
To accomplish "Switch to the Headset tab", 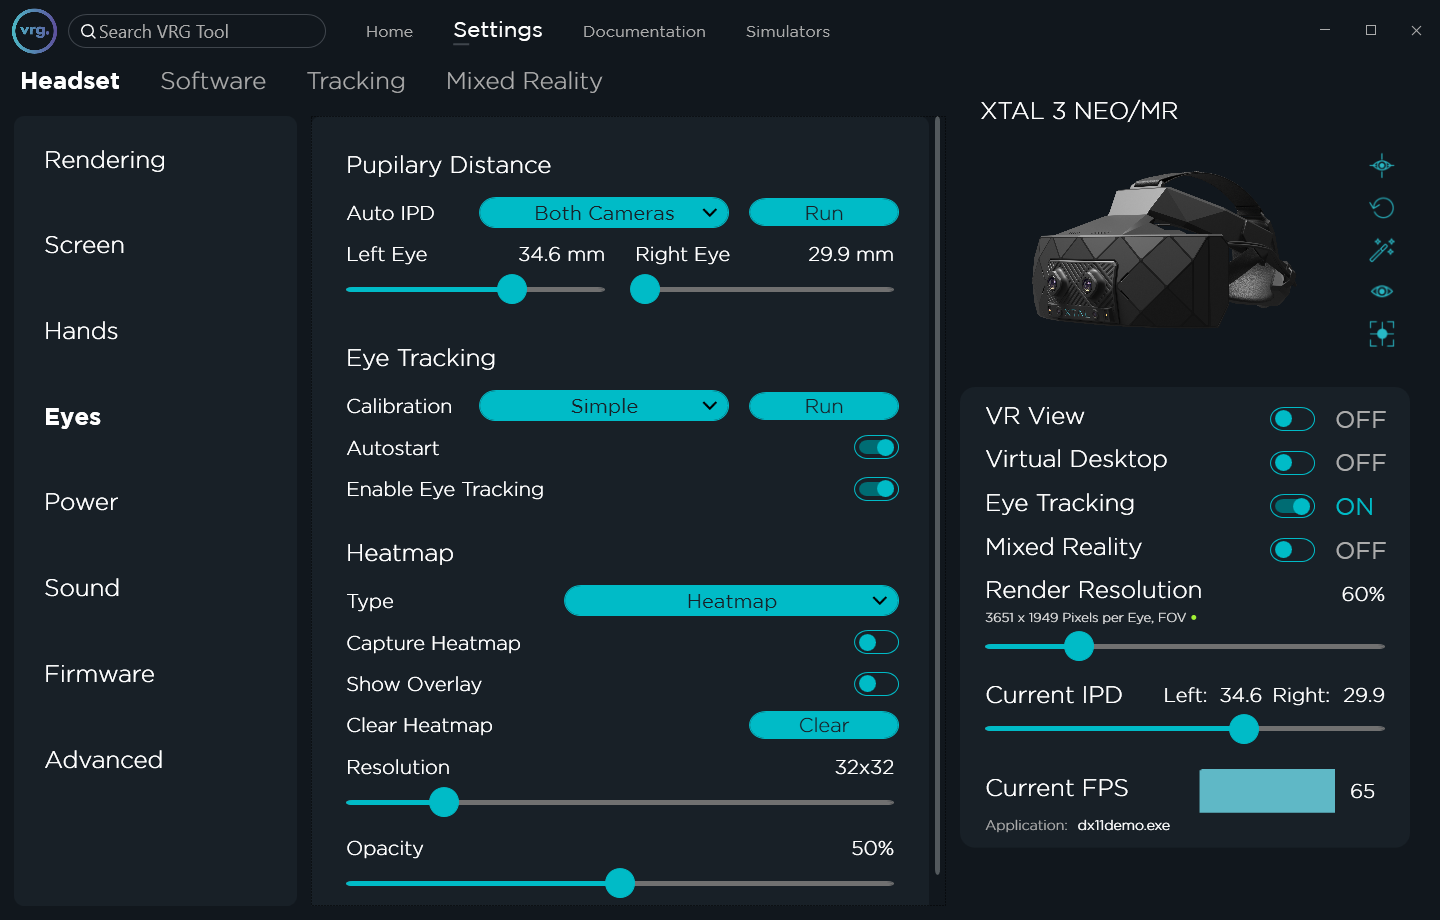I will [x=70, y=81].
